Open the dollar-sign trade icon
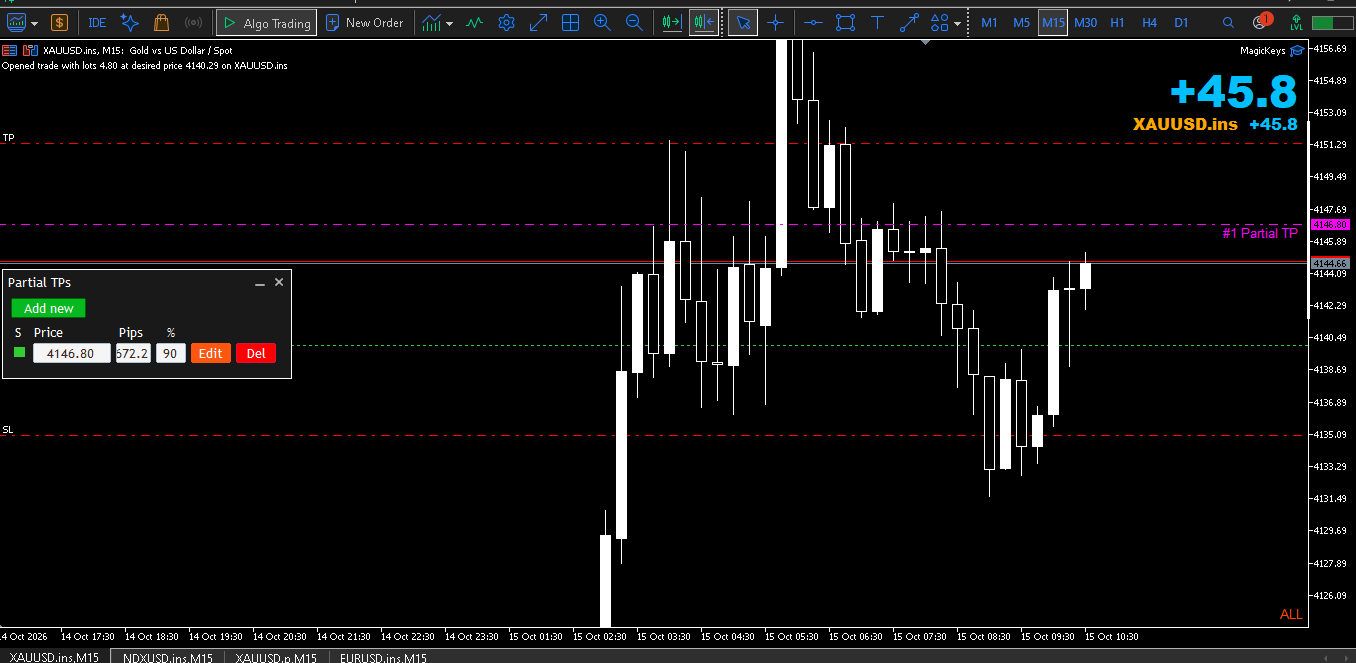 [x=59, y=22]
